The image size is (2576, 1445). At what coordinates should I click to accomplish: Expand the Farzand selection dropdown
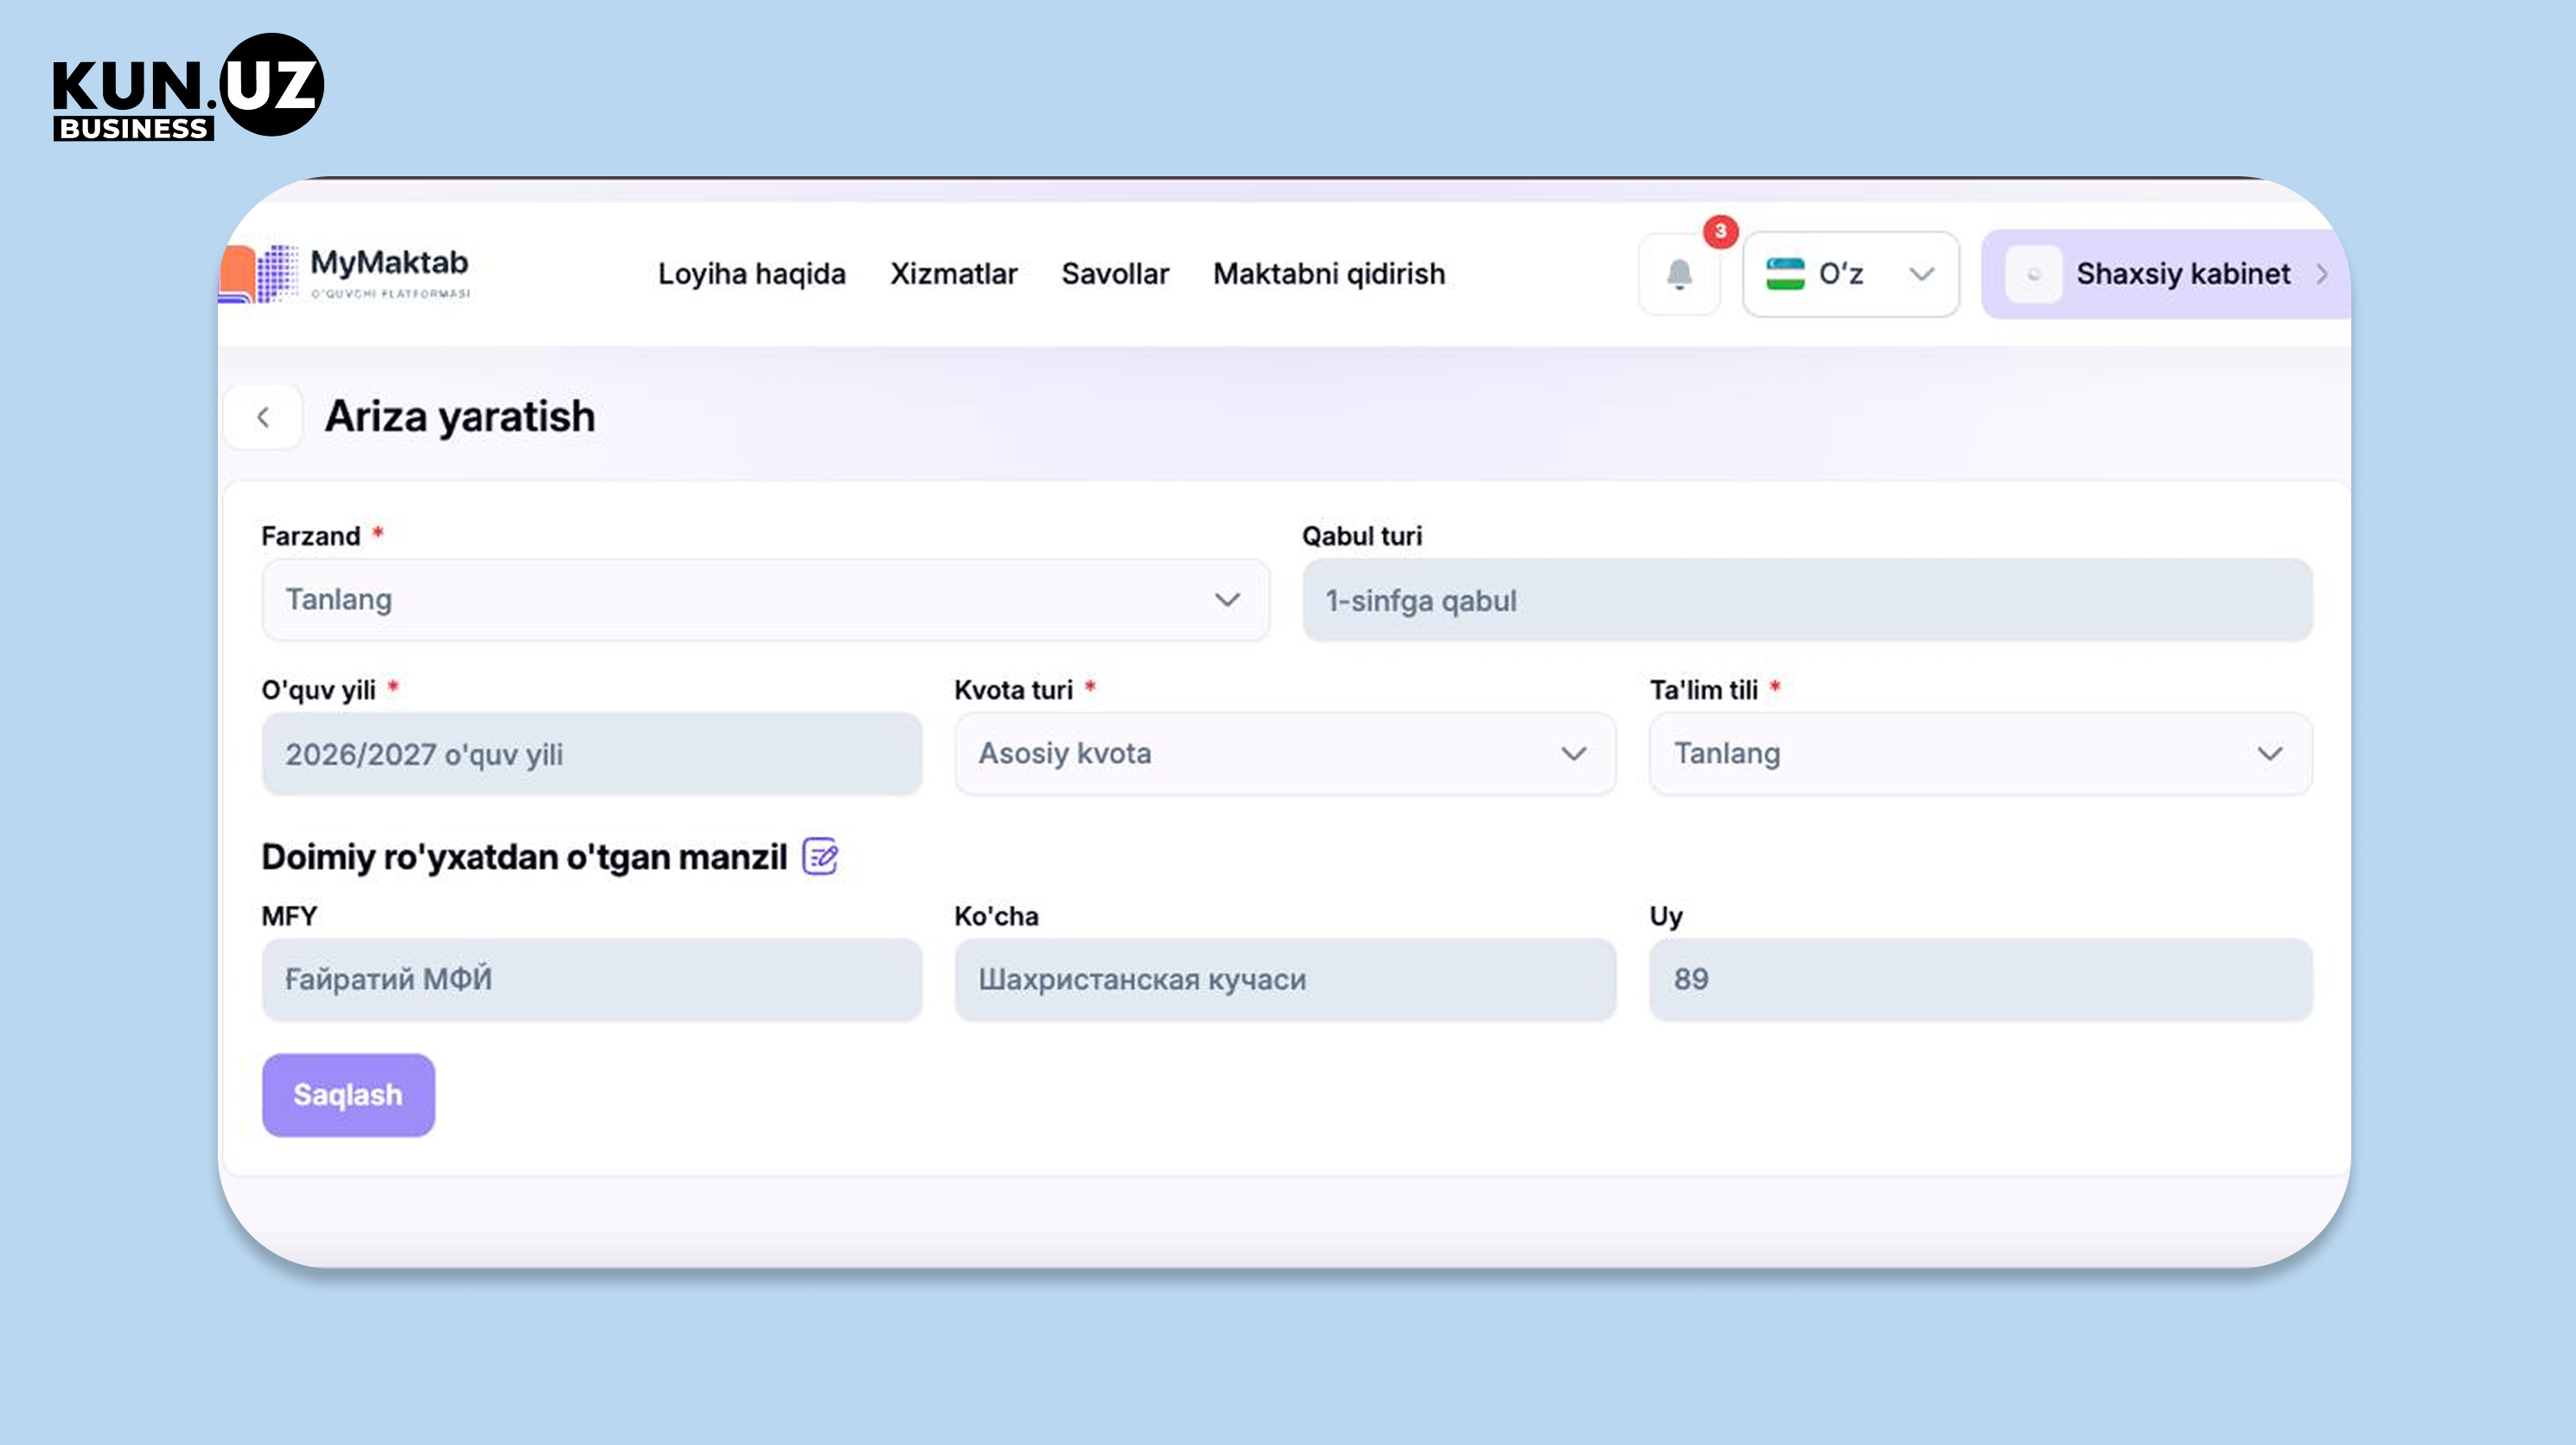(765, 600)
